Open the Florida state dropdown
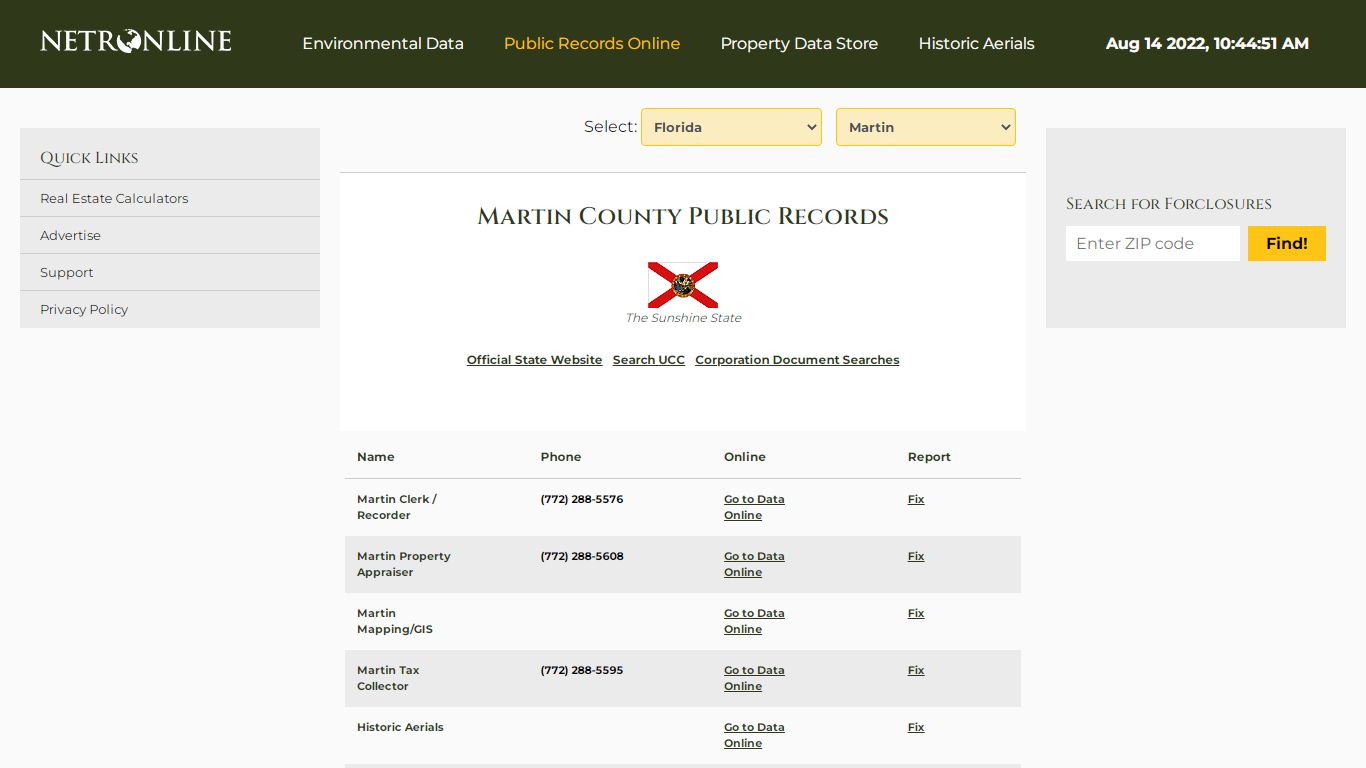1366x768 pixels. (x=731, y=127)
